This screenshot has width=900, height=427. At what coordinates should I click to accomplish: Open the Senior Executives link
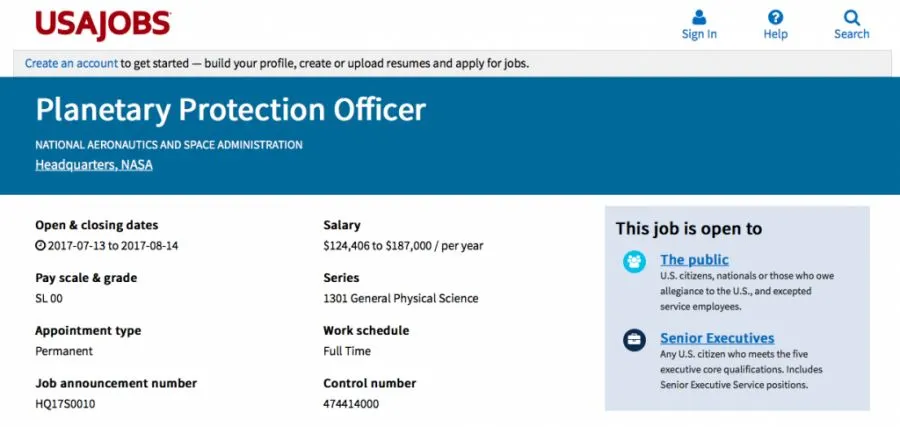click(x=717, y=338)
